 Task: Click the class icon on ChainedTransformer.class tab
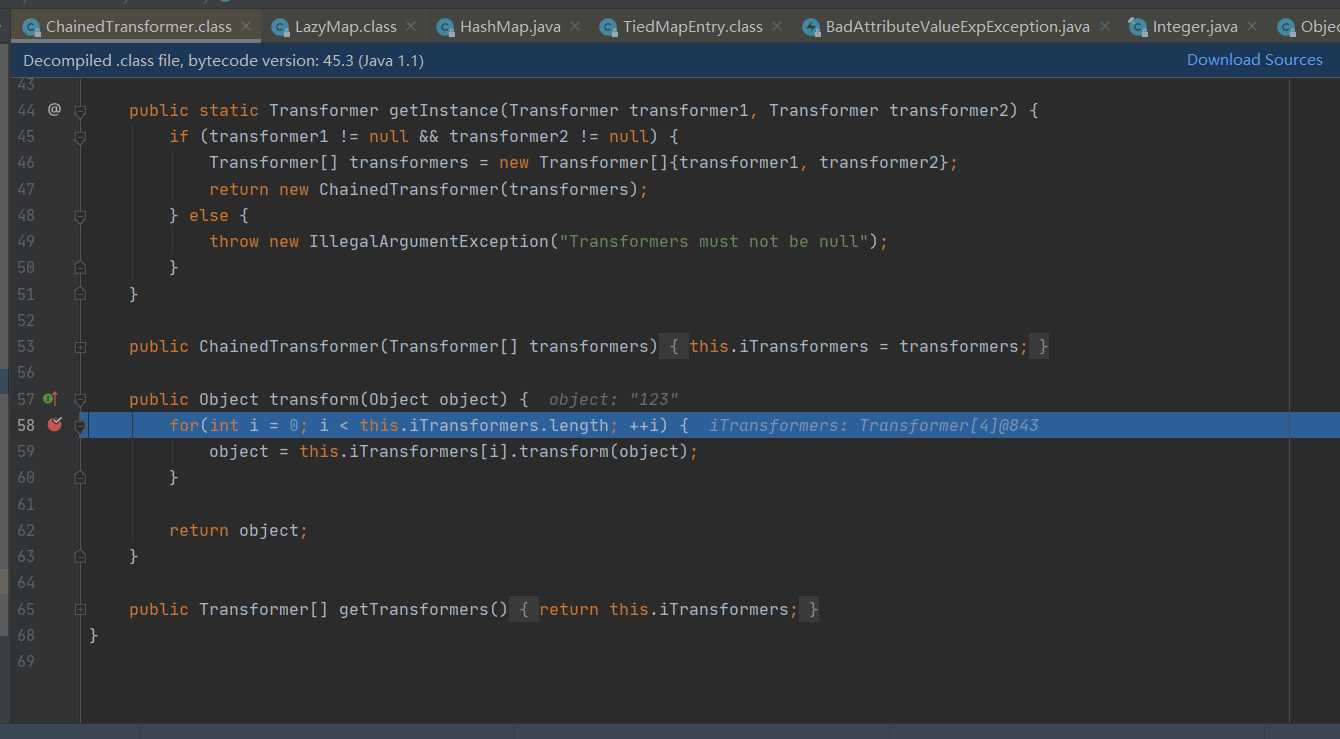[x=31, y=27]
